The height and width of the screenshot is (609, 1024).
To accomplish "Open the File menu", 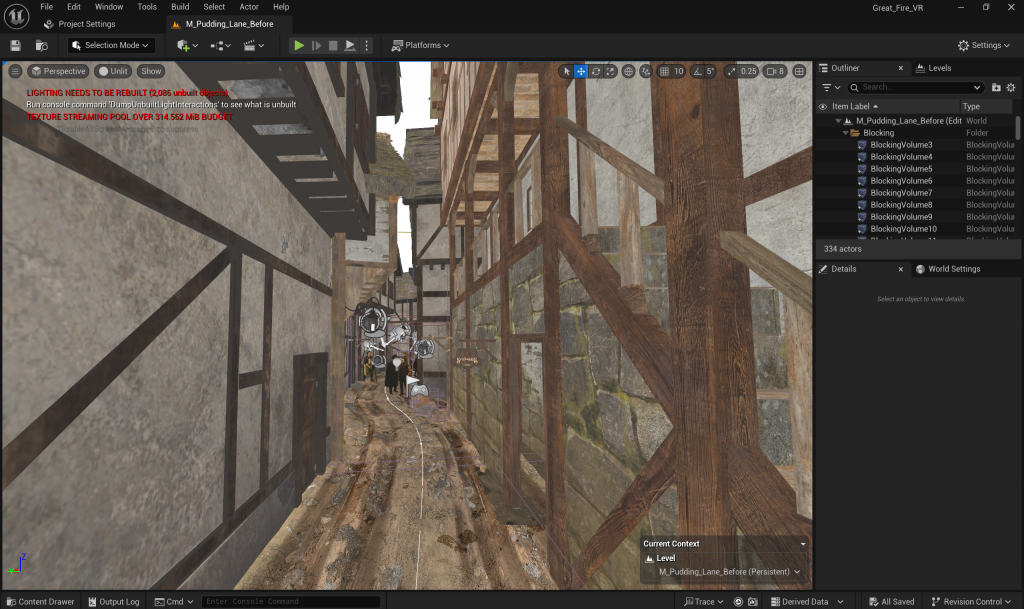I will (46, 7).
